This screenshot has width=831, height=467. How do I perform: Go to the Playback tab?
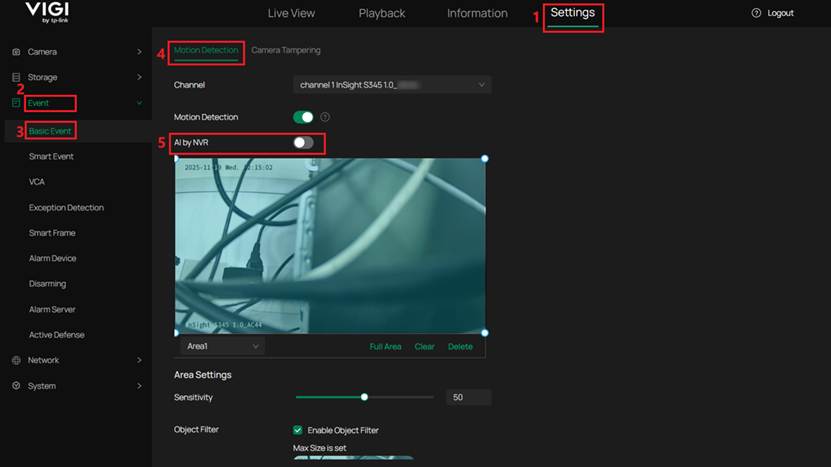382,13
